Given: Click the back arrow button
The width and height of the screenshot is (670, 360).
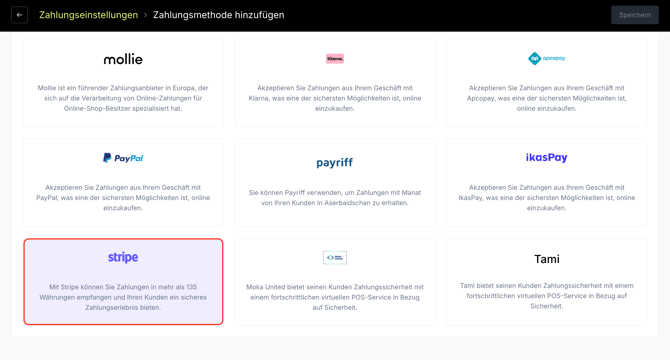Looking at the screenshot, I should click(19, 15).
